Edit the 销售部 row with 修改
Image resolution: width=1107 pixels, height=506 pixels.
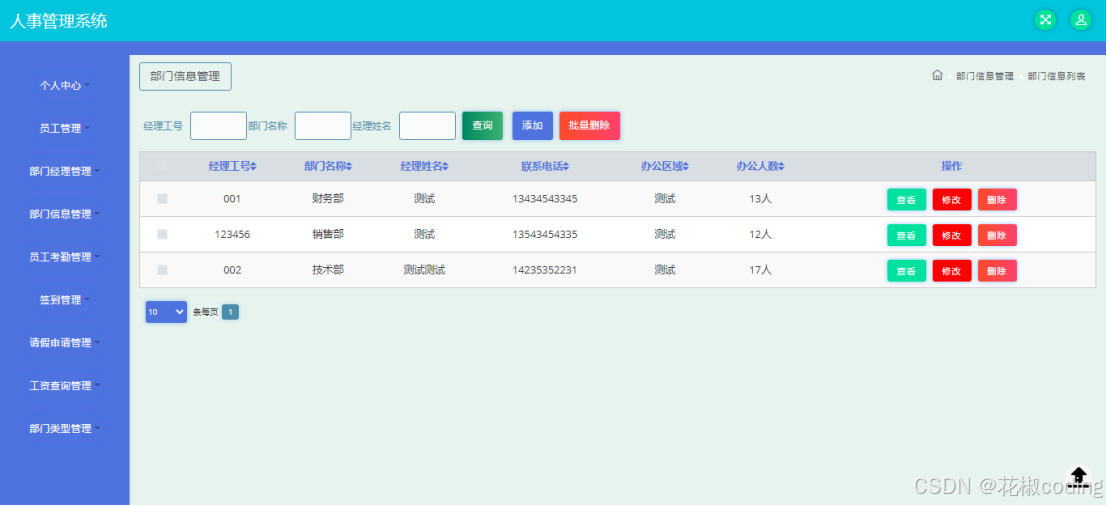coord(952,235)
